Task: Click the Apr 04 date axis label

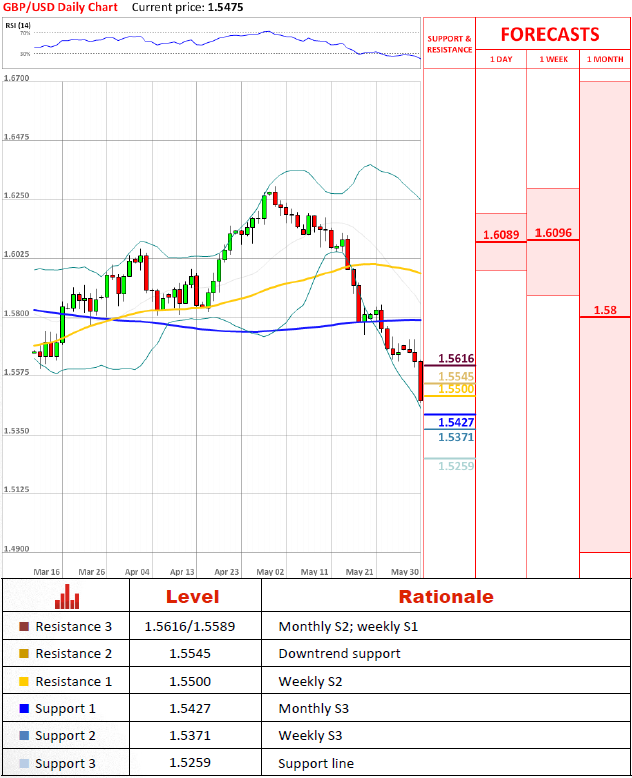Action: [x=137, y=572]
